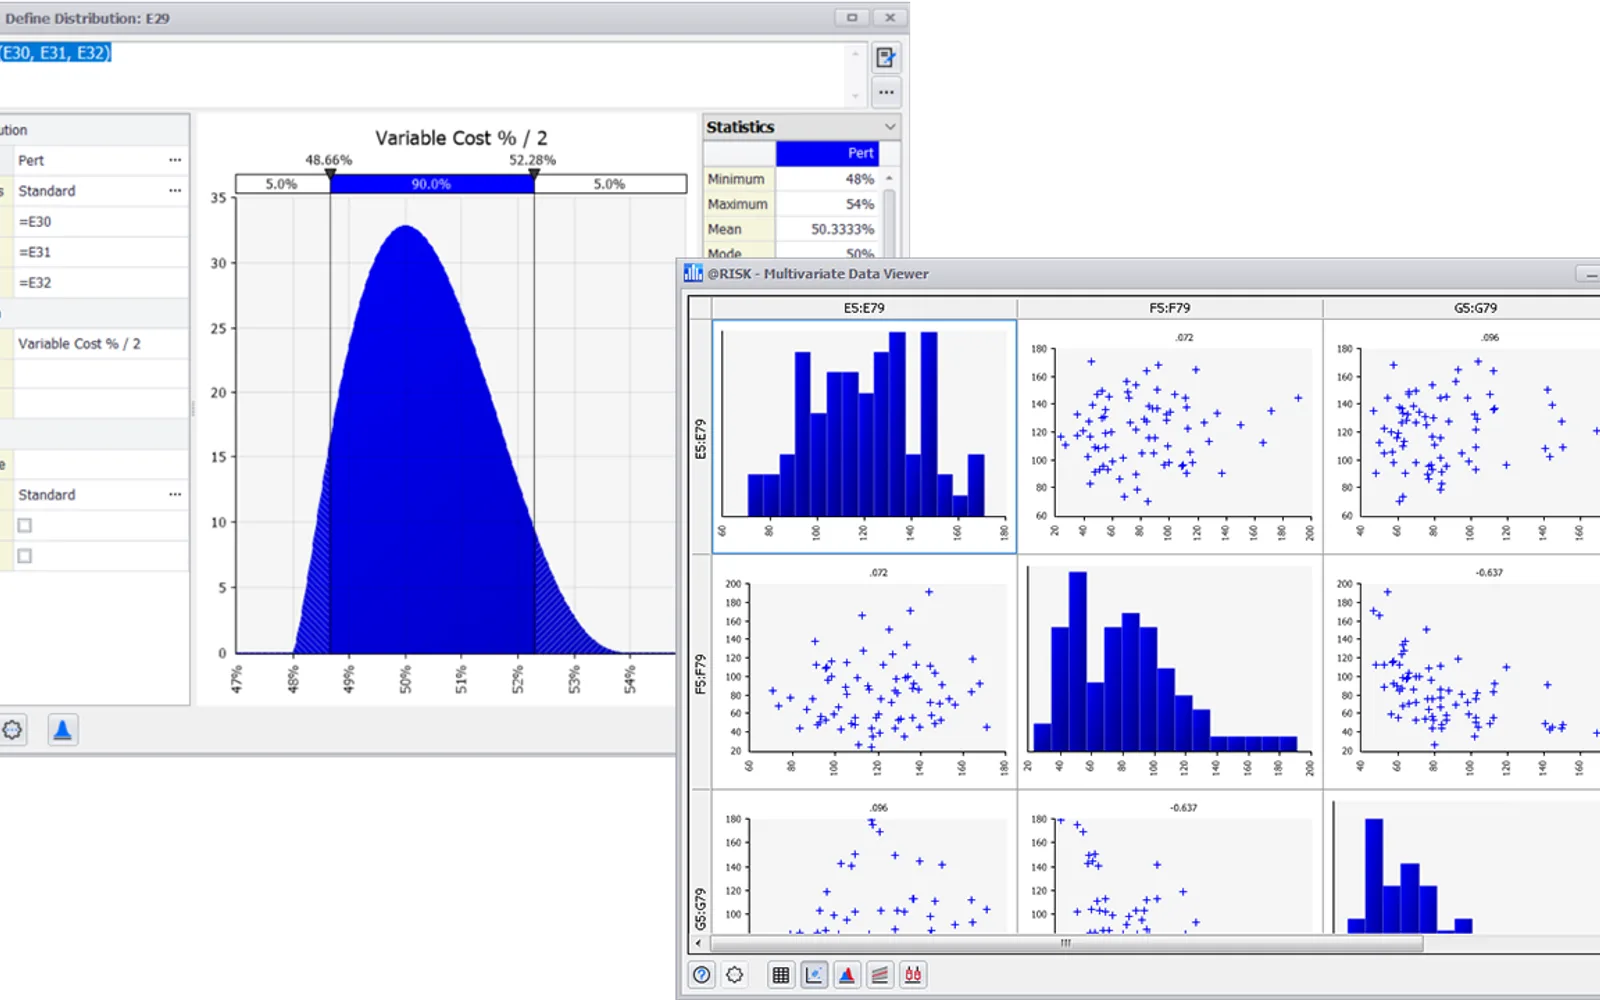Viewport: 1600px width, 1000px height.
Task: Open ellipsis in Standard row below Variable Cost
Action: [175, 495]
